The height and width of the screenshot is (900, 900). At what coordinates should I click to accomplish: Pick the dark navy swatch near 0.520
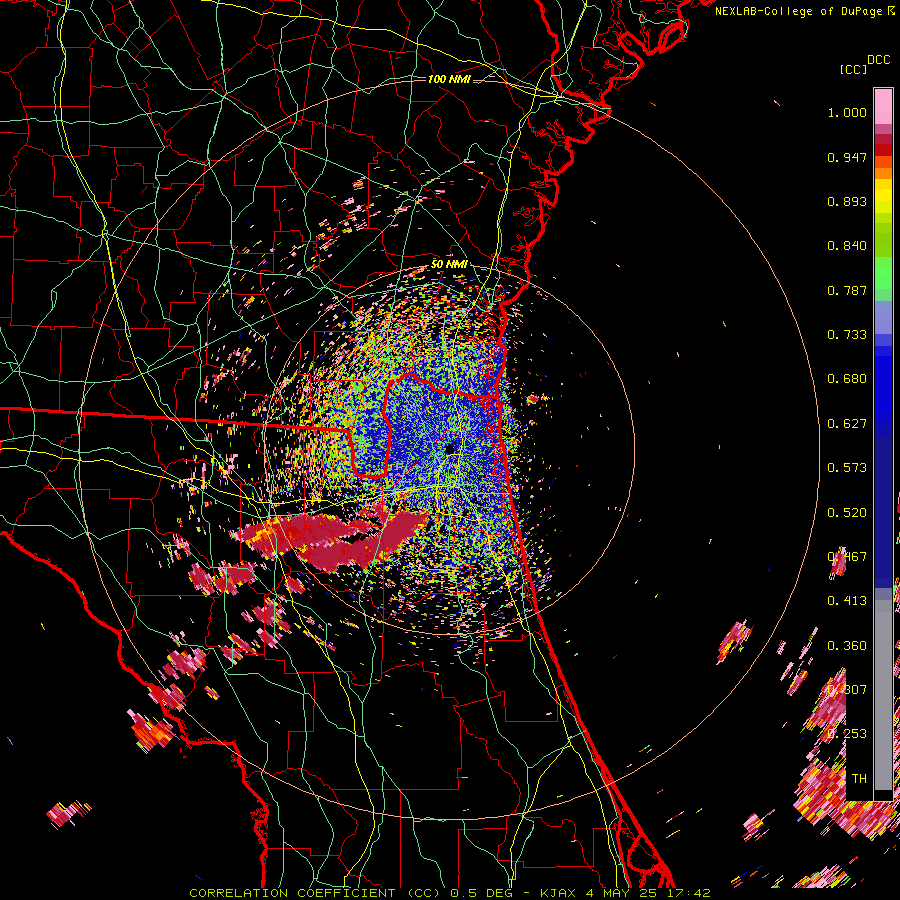(883, 511)
